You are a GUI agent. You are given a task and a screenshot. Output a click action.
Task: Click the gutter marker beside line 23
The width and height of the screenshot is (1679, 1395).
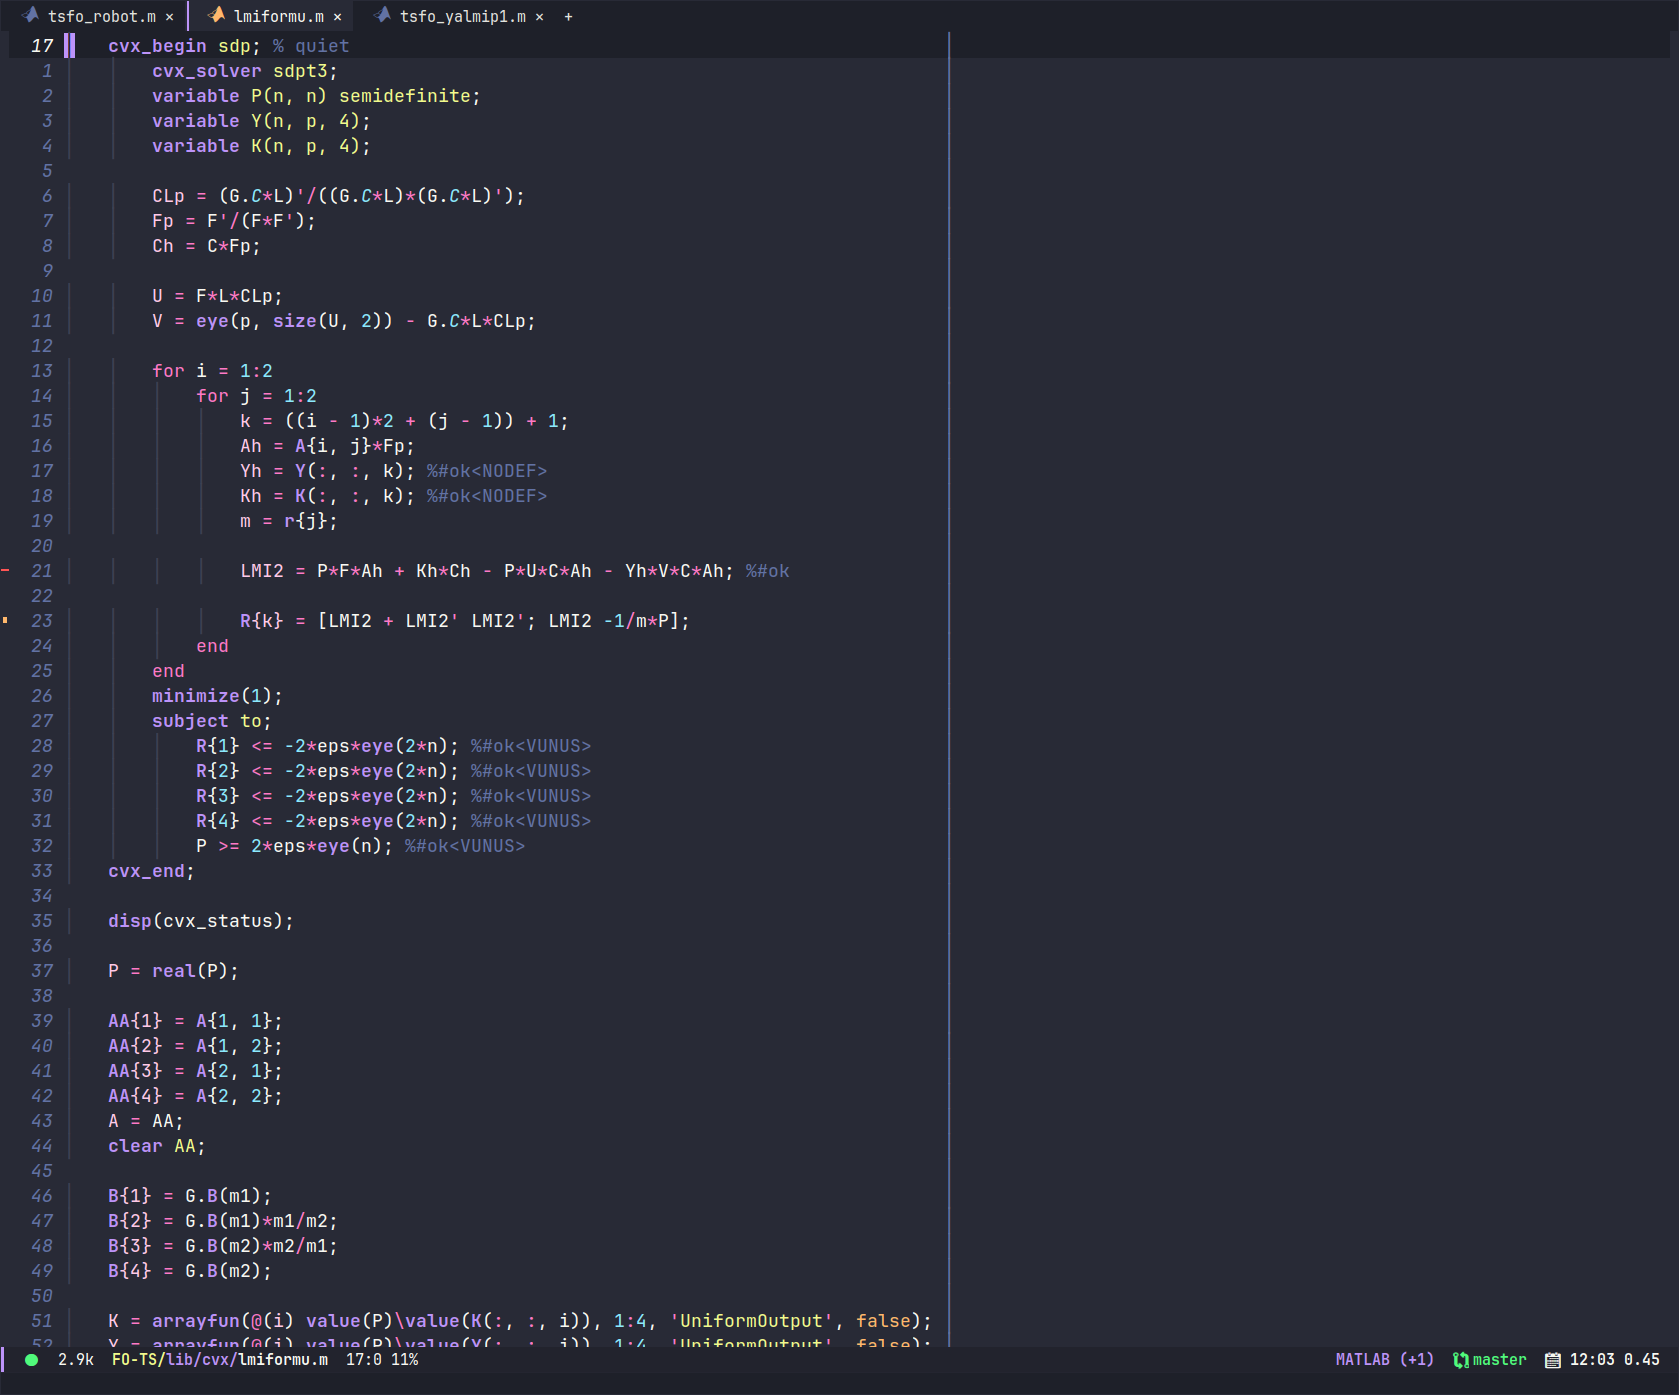click(6, 620)
